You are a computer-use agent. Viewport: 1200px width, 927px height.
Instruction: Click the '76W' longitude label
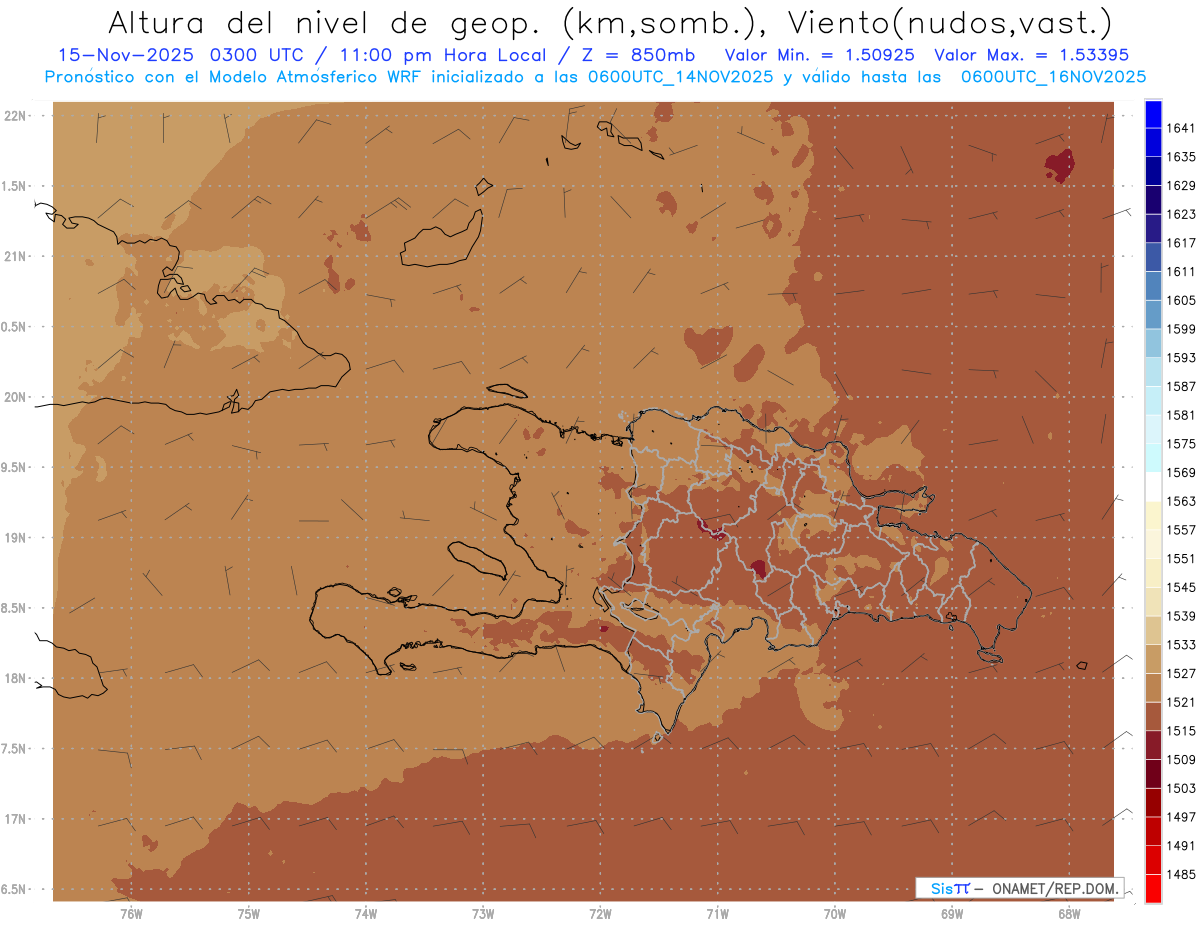point(131,913)
